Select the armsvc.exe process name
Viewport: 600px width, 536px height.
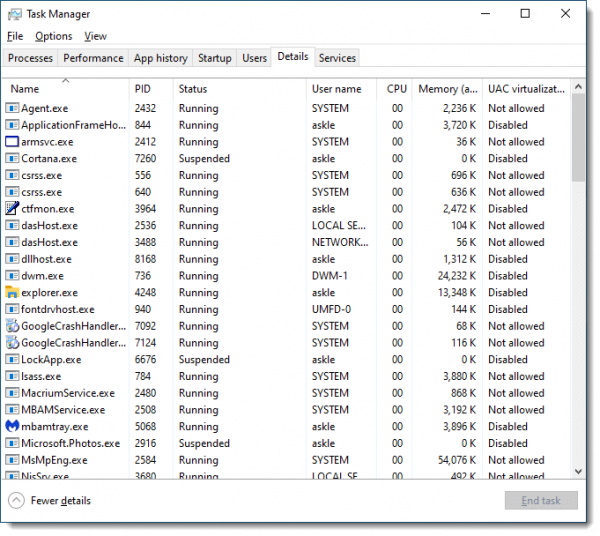(x=47, y=142)
